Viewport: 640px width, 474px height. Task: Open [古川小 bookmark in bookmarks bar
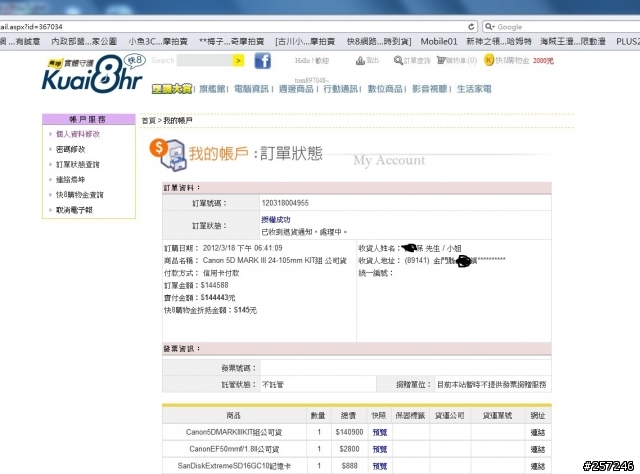(x=305, y=41)
